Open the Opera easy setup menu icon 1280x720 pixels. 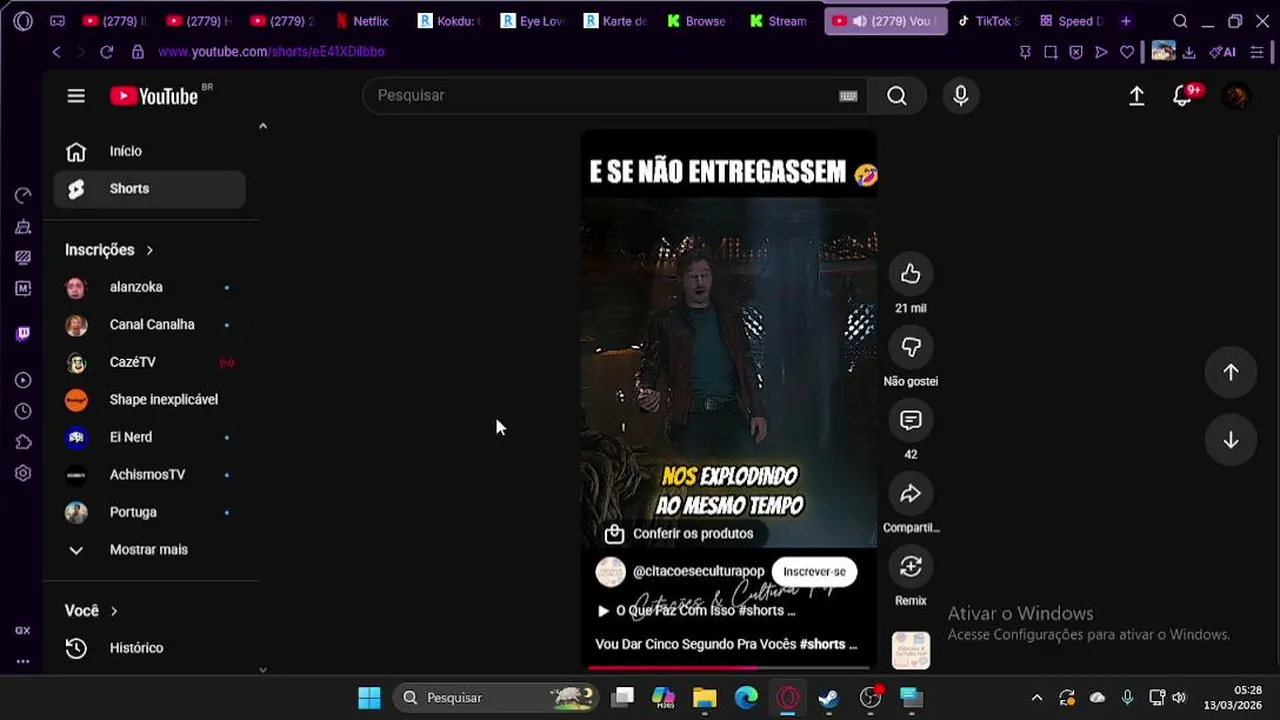[1257, 52]
